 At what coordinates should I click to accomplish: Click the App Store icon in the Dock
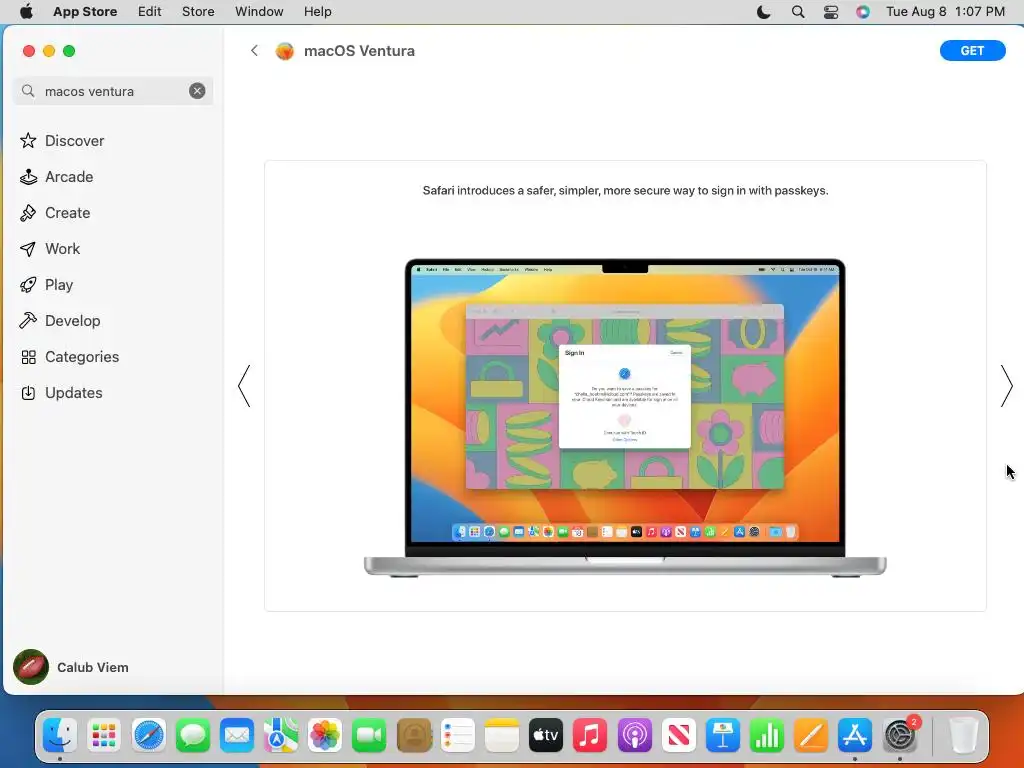click(855, 735)
